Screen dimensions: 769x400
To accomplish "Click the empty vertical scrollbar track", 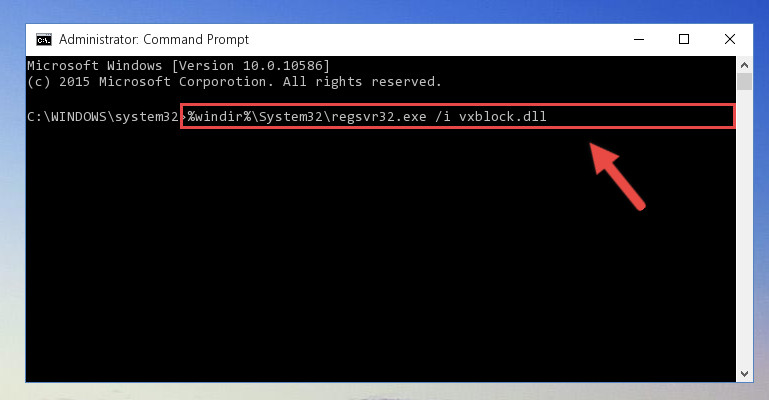I will (x=744, y=228).
